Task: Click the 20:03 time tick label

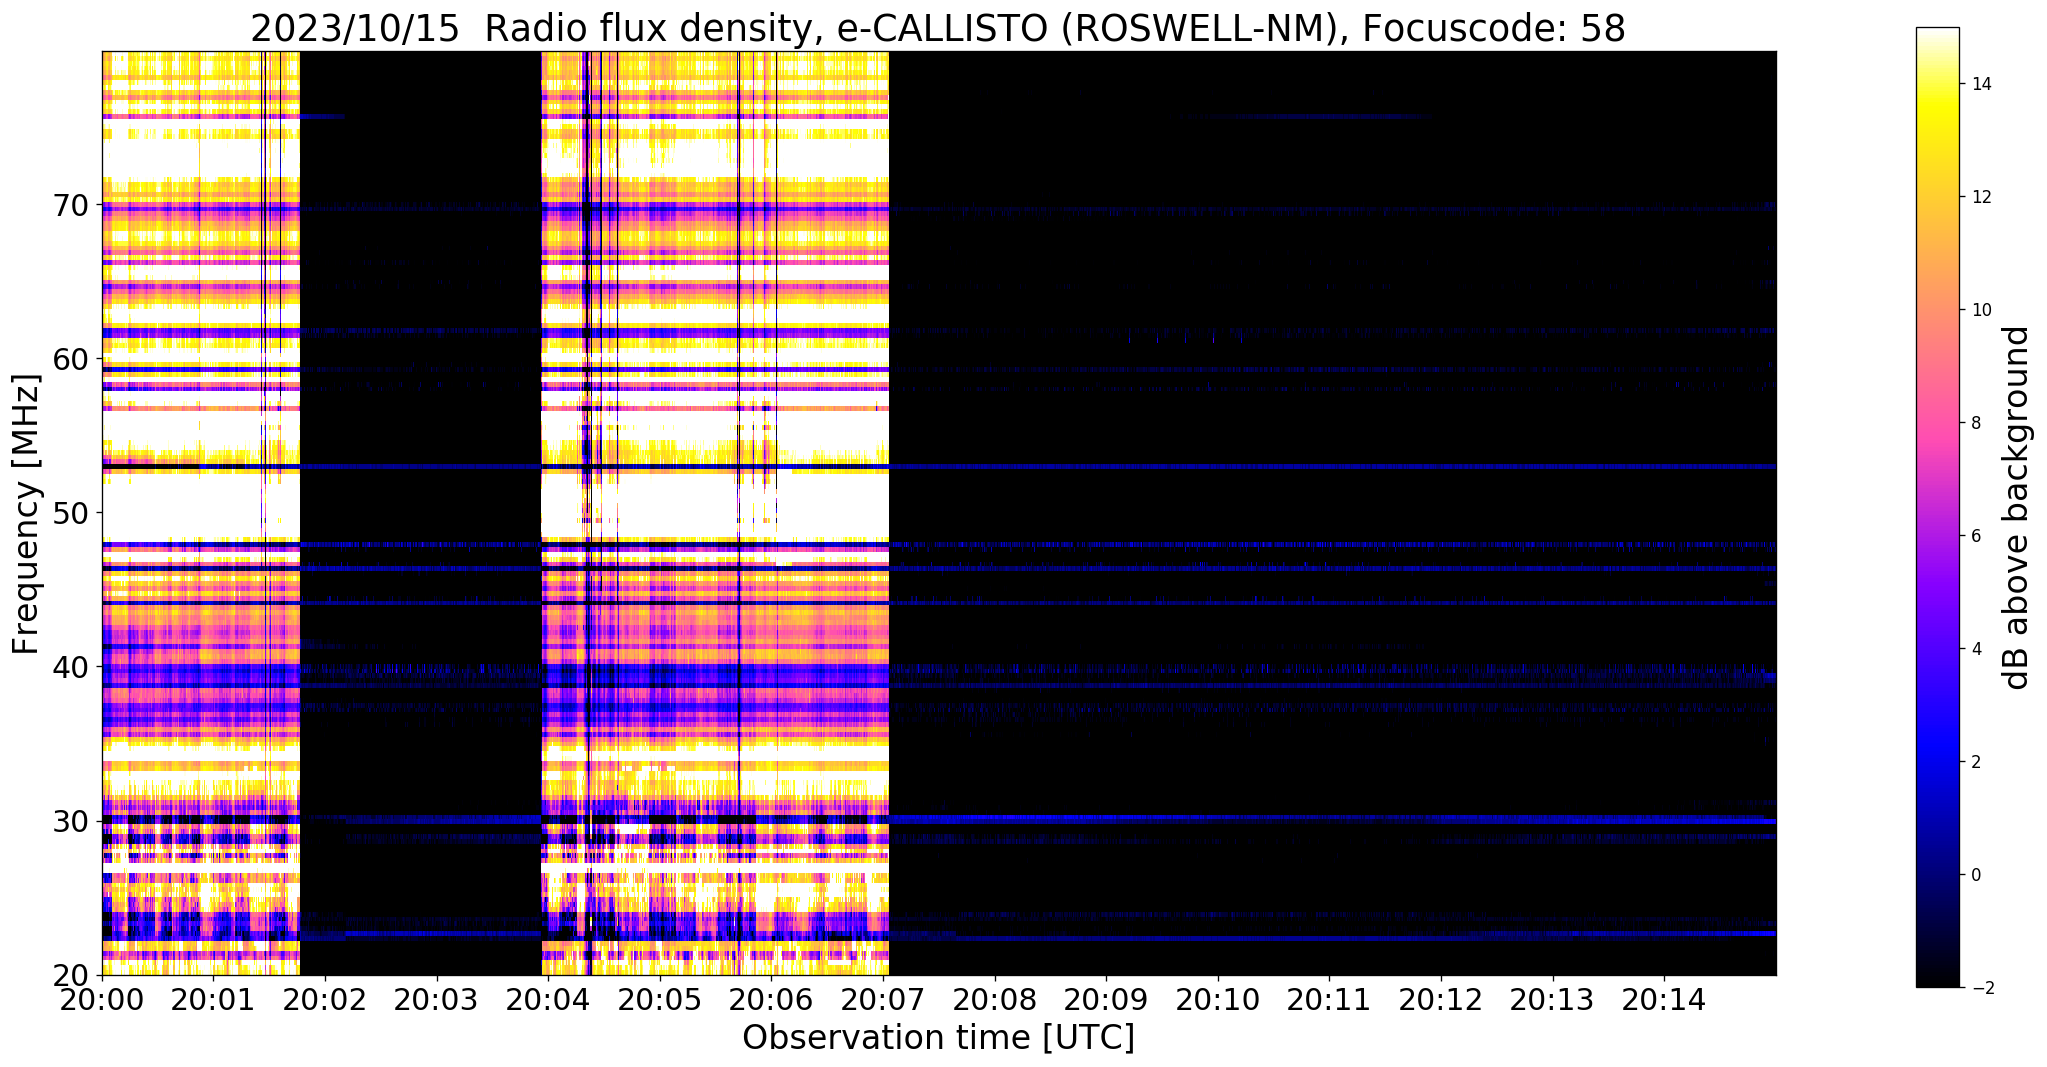Action: click(437, 998)
